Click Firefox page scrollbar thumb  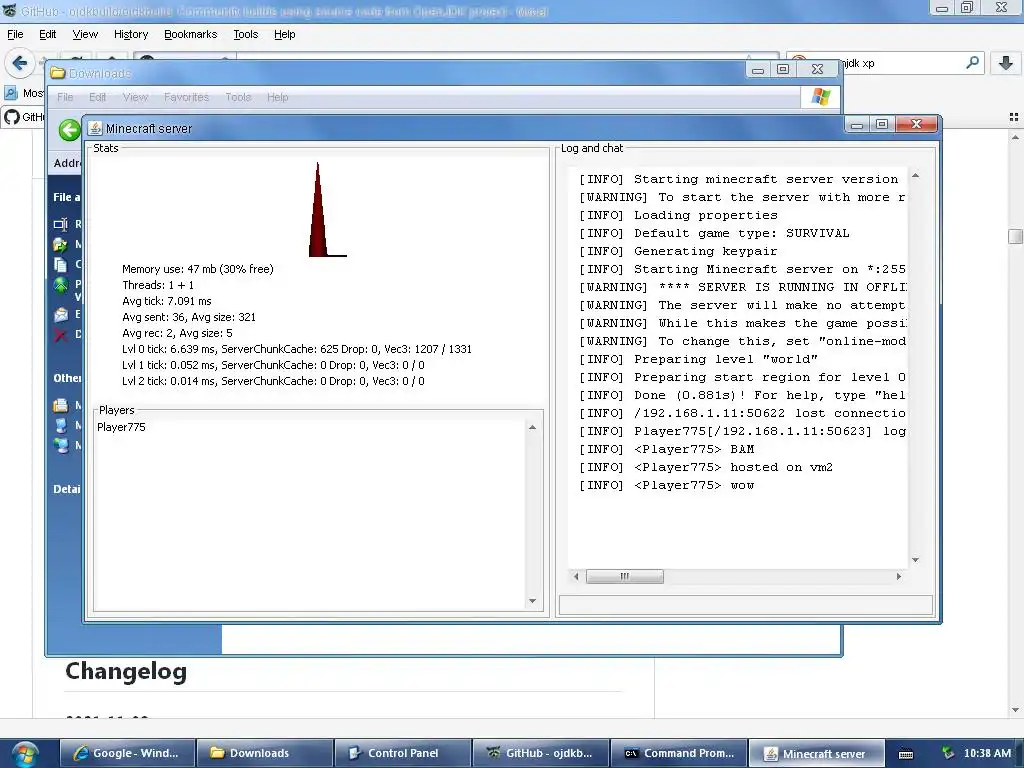(x=1015, y=236)
